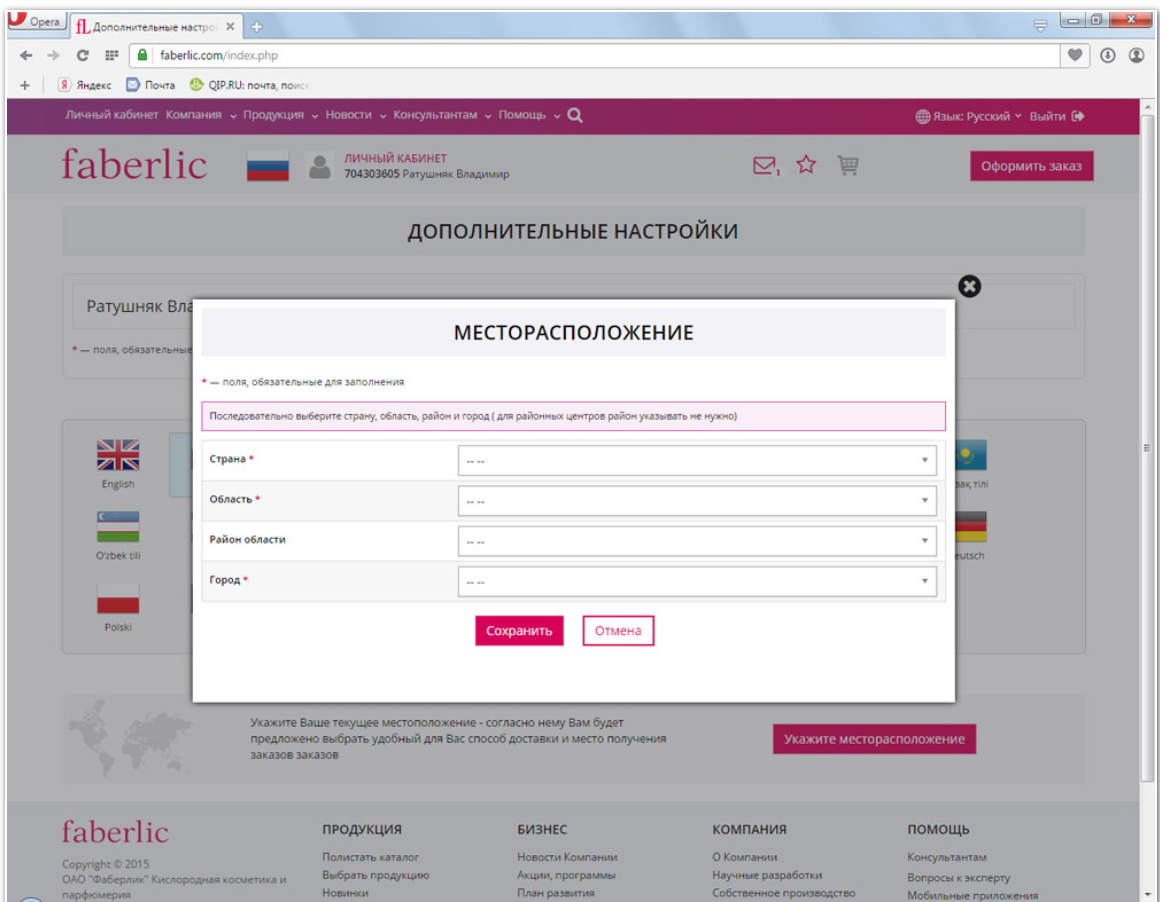Expand the Помощь menu
1165x902 pixels.
(x=529, y=115)
